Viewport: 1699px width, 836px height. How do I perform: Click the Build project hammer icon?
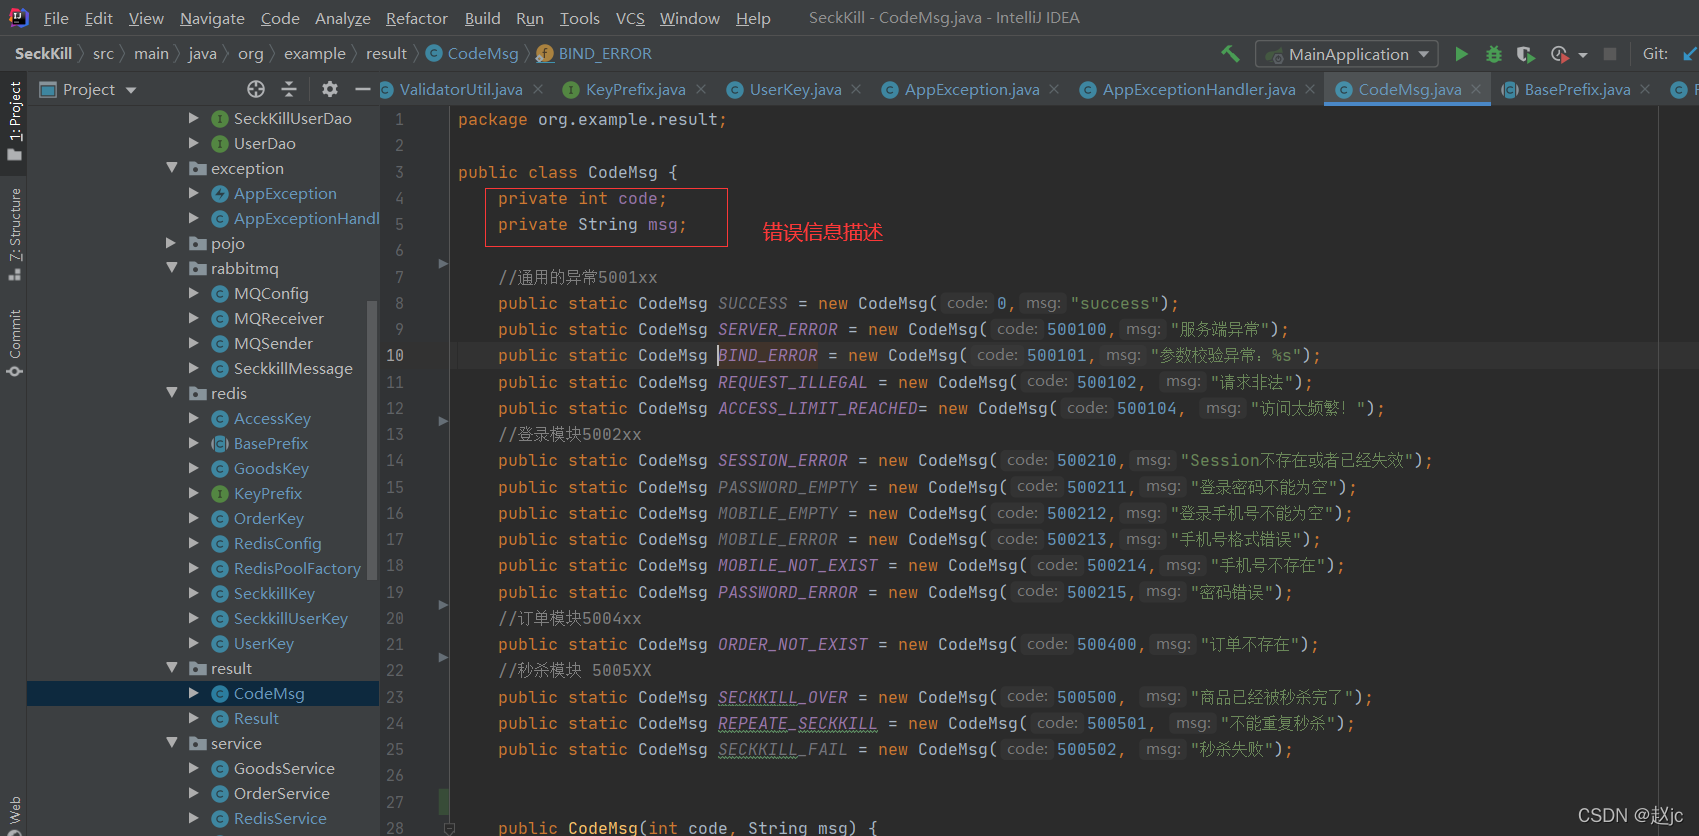pos(1230,54)
